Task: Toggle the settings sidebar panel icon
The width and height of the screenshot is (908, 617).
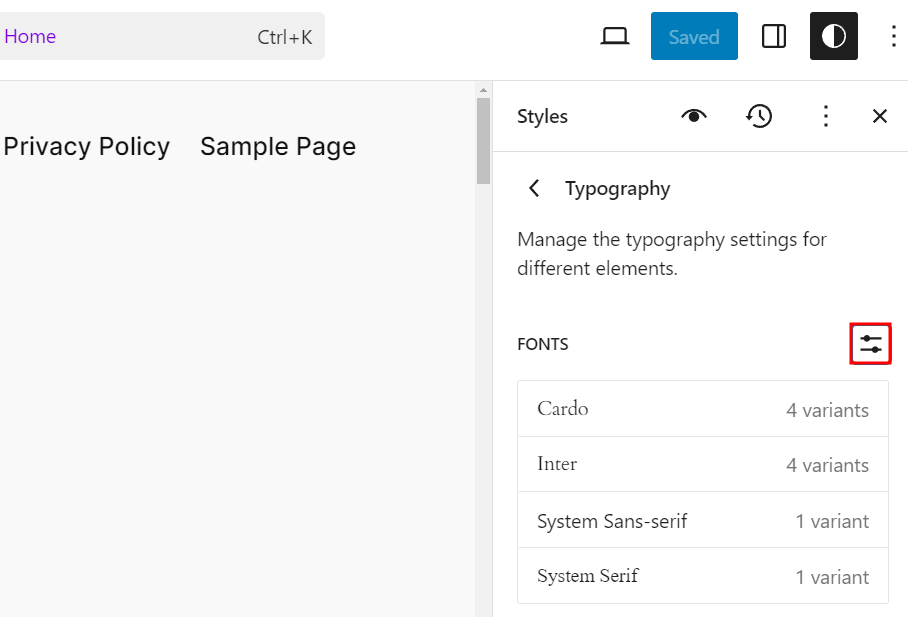Action: [773, 36]
